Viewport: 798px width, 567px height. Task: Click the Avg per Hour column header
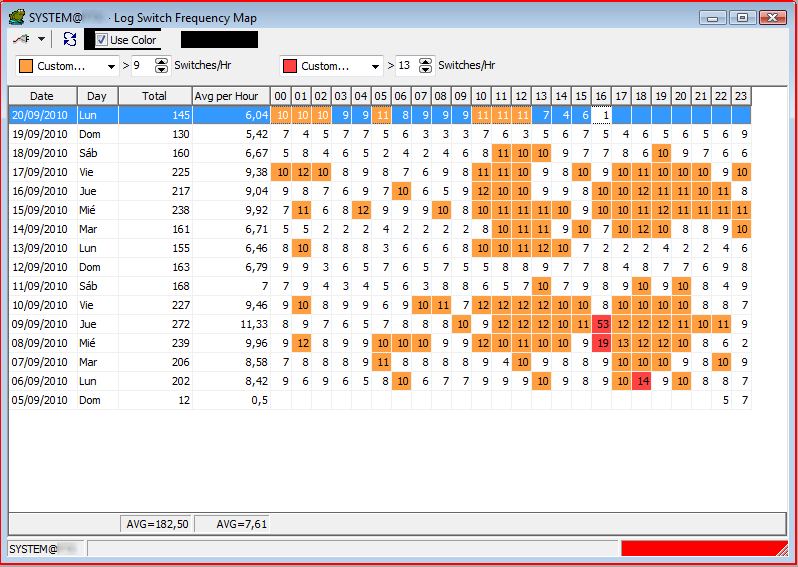pos(230,96)
